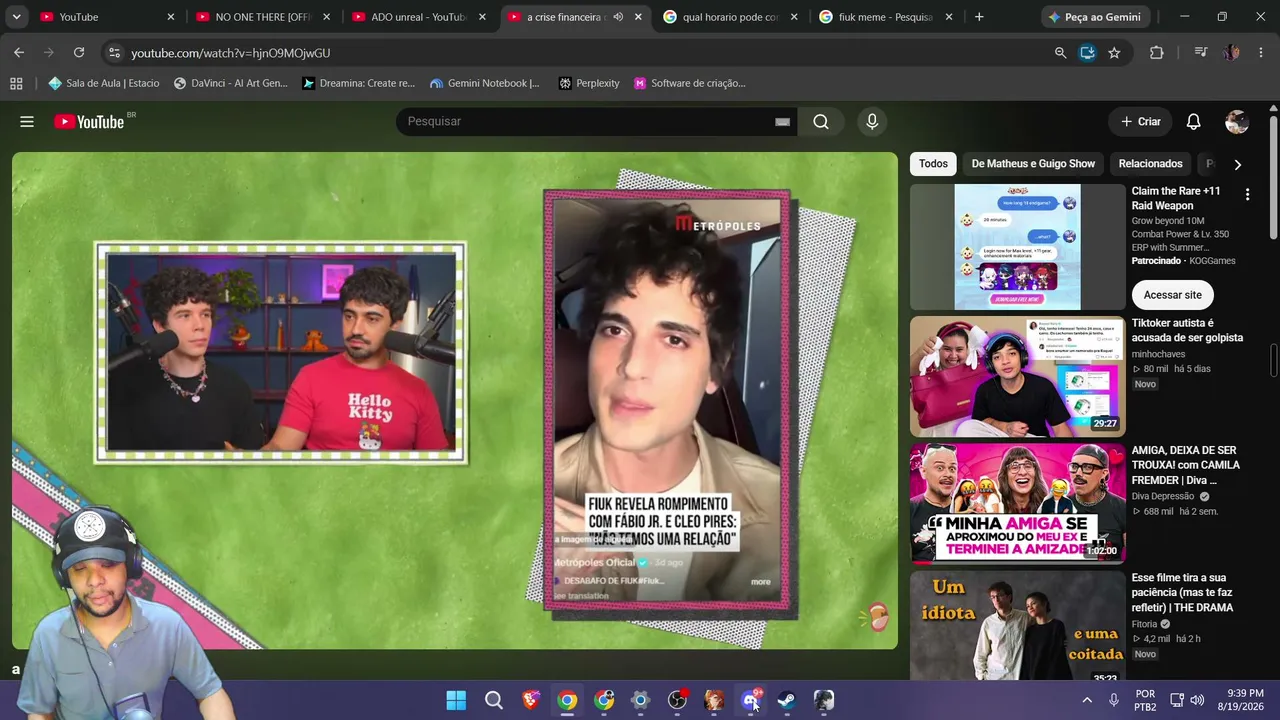Open the Windows Start menu
Image resolution: width=1280 pixels, height=720 pixels.
coord(456,700)
